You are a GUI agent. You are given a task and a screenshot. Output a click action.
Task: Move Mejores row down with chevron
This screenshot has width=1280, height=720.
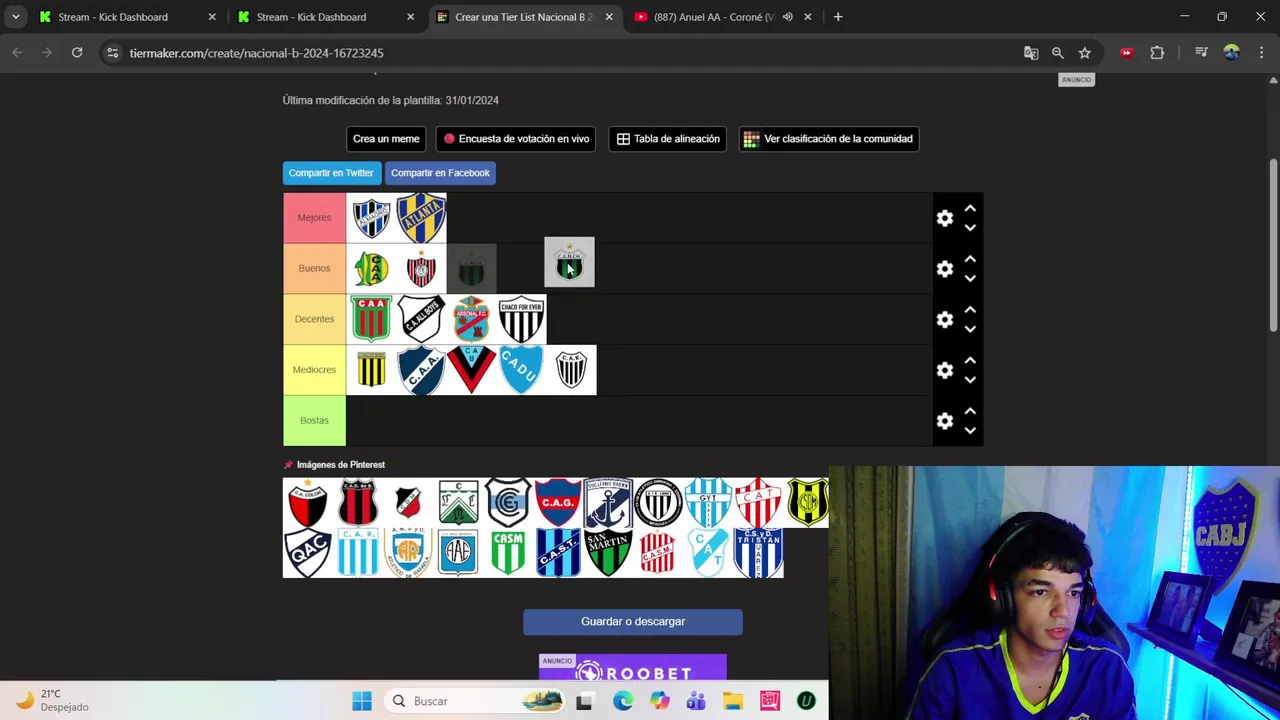[x=970, y=228]
